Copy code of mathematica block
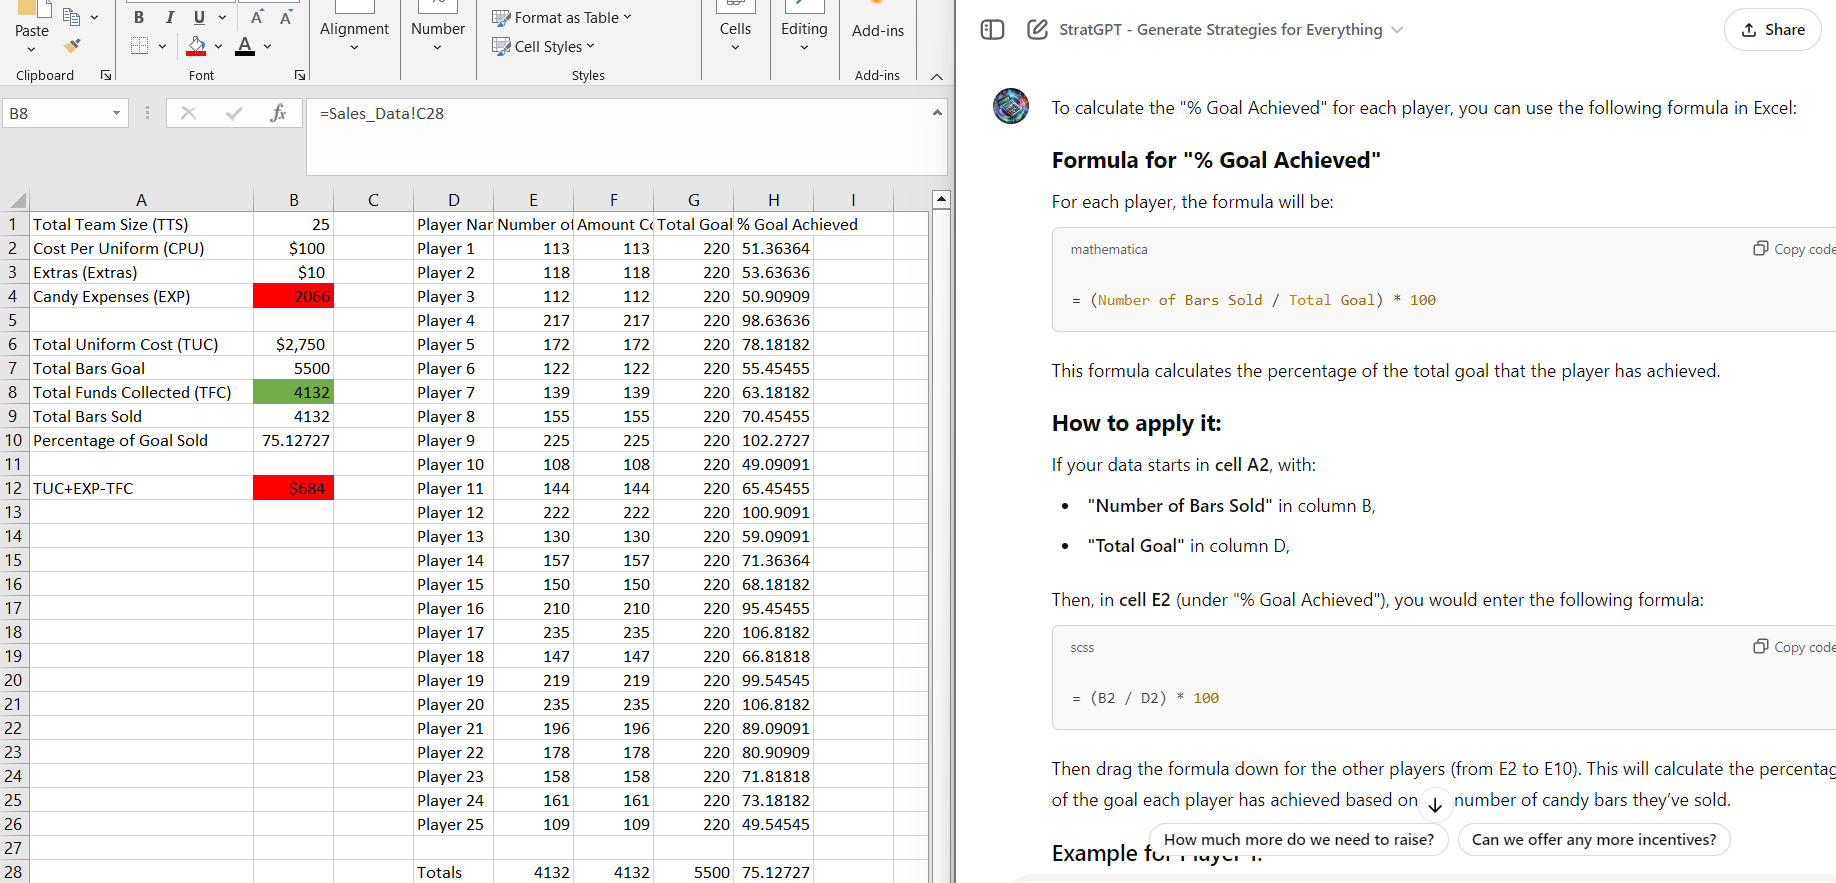 [1794, 249]
